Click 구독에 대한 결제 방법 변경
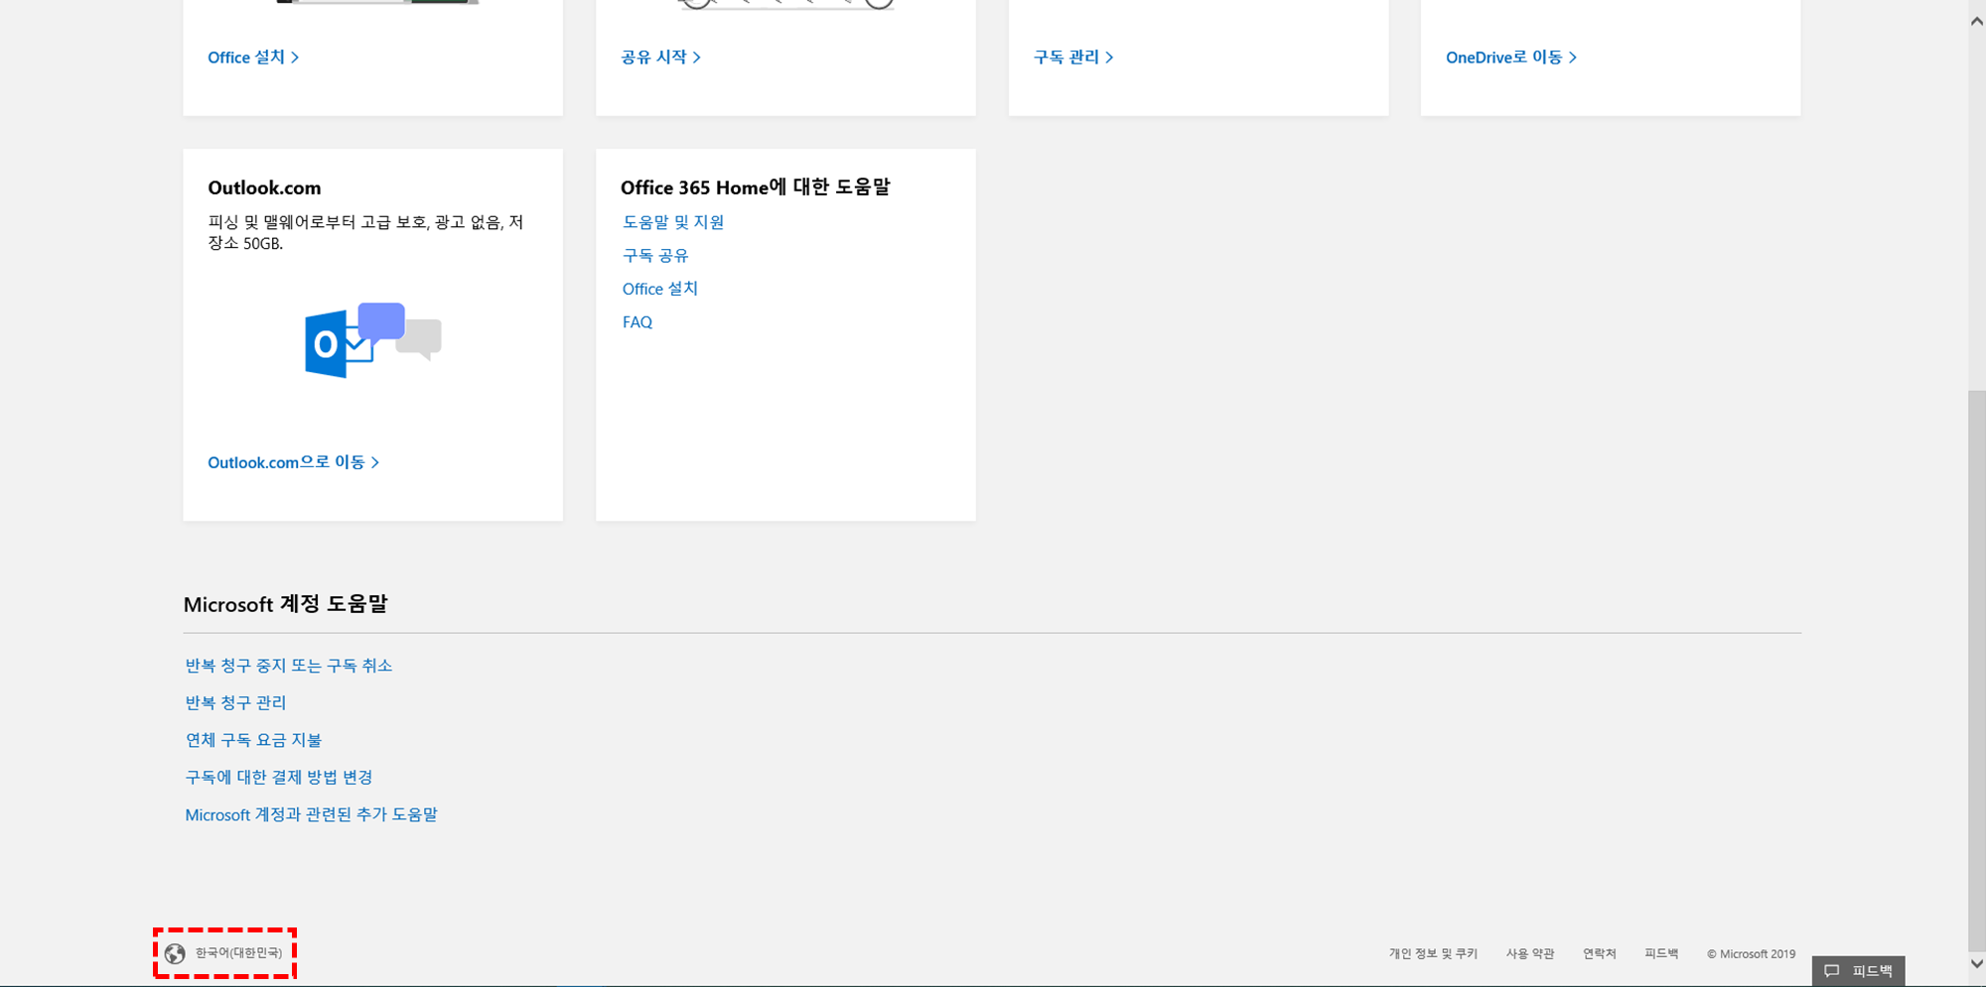The width and height of the screenshot is (1986, 987). 278,777
